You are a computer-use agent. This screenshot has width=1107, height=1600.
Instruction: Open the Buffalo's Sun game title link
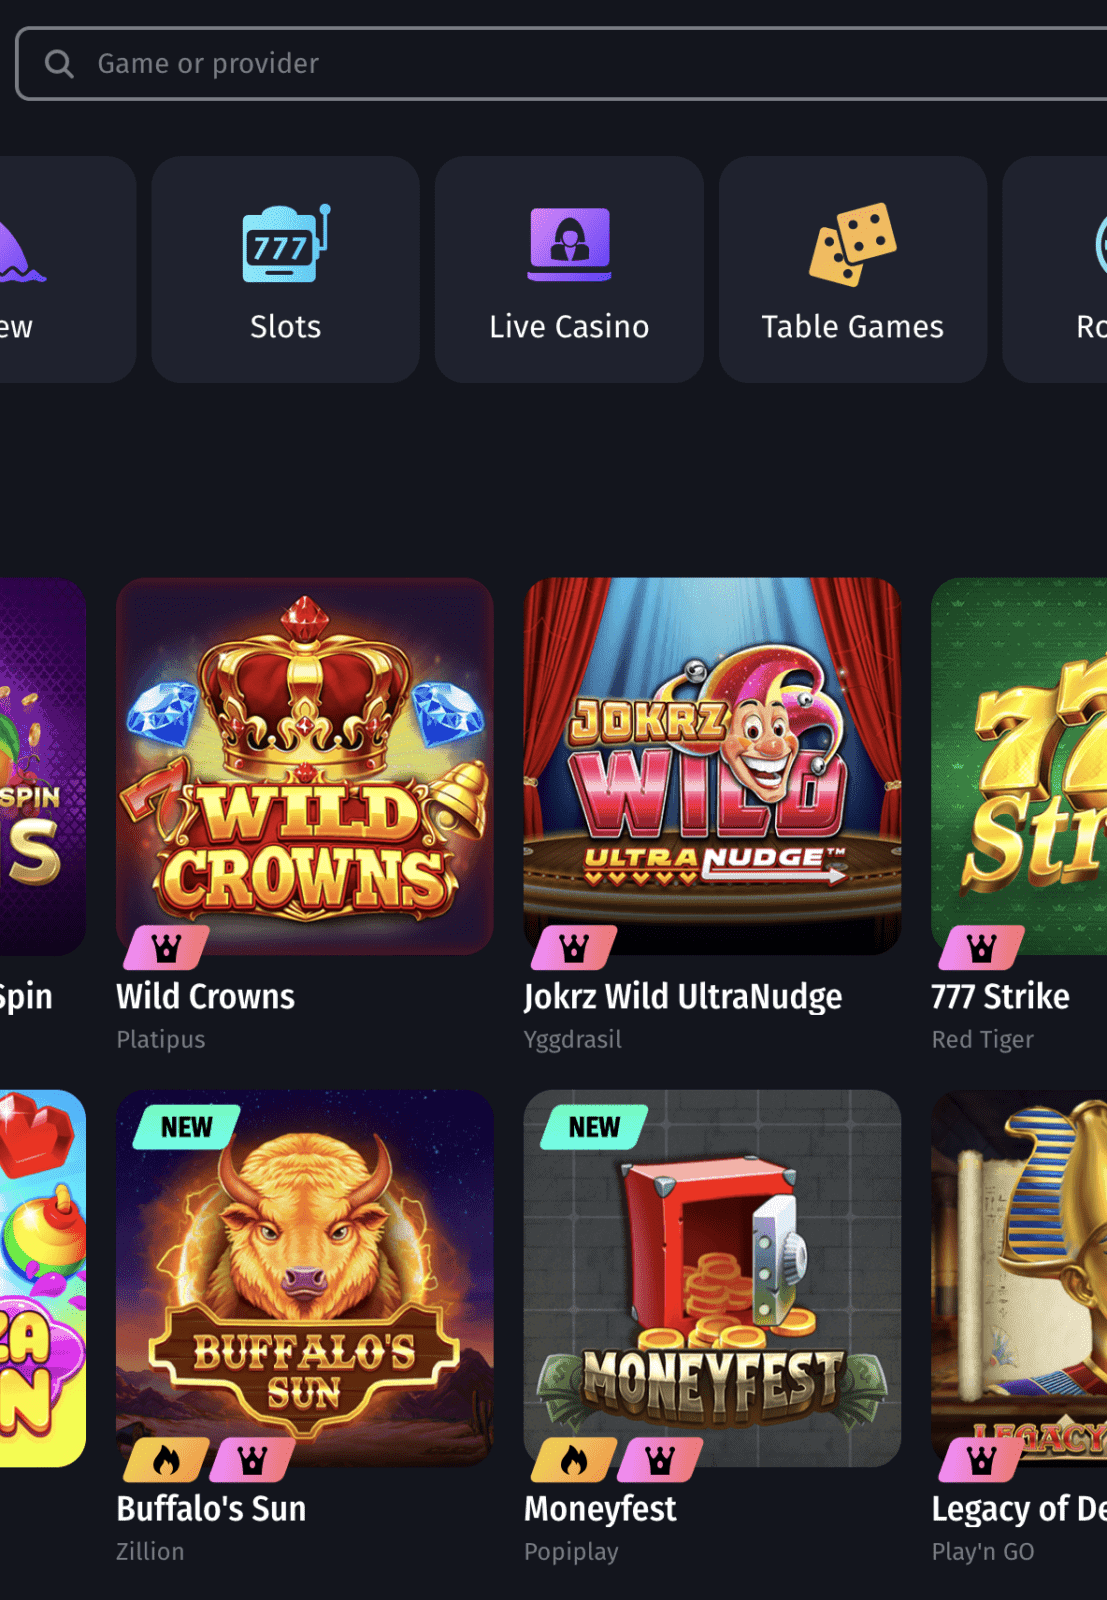click(211, 1509)
